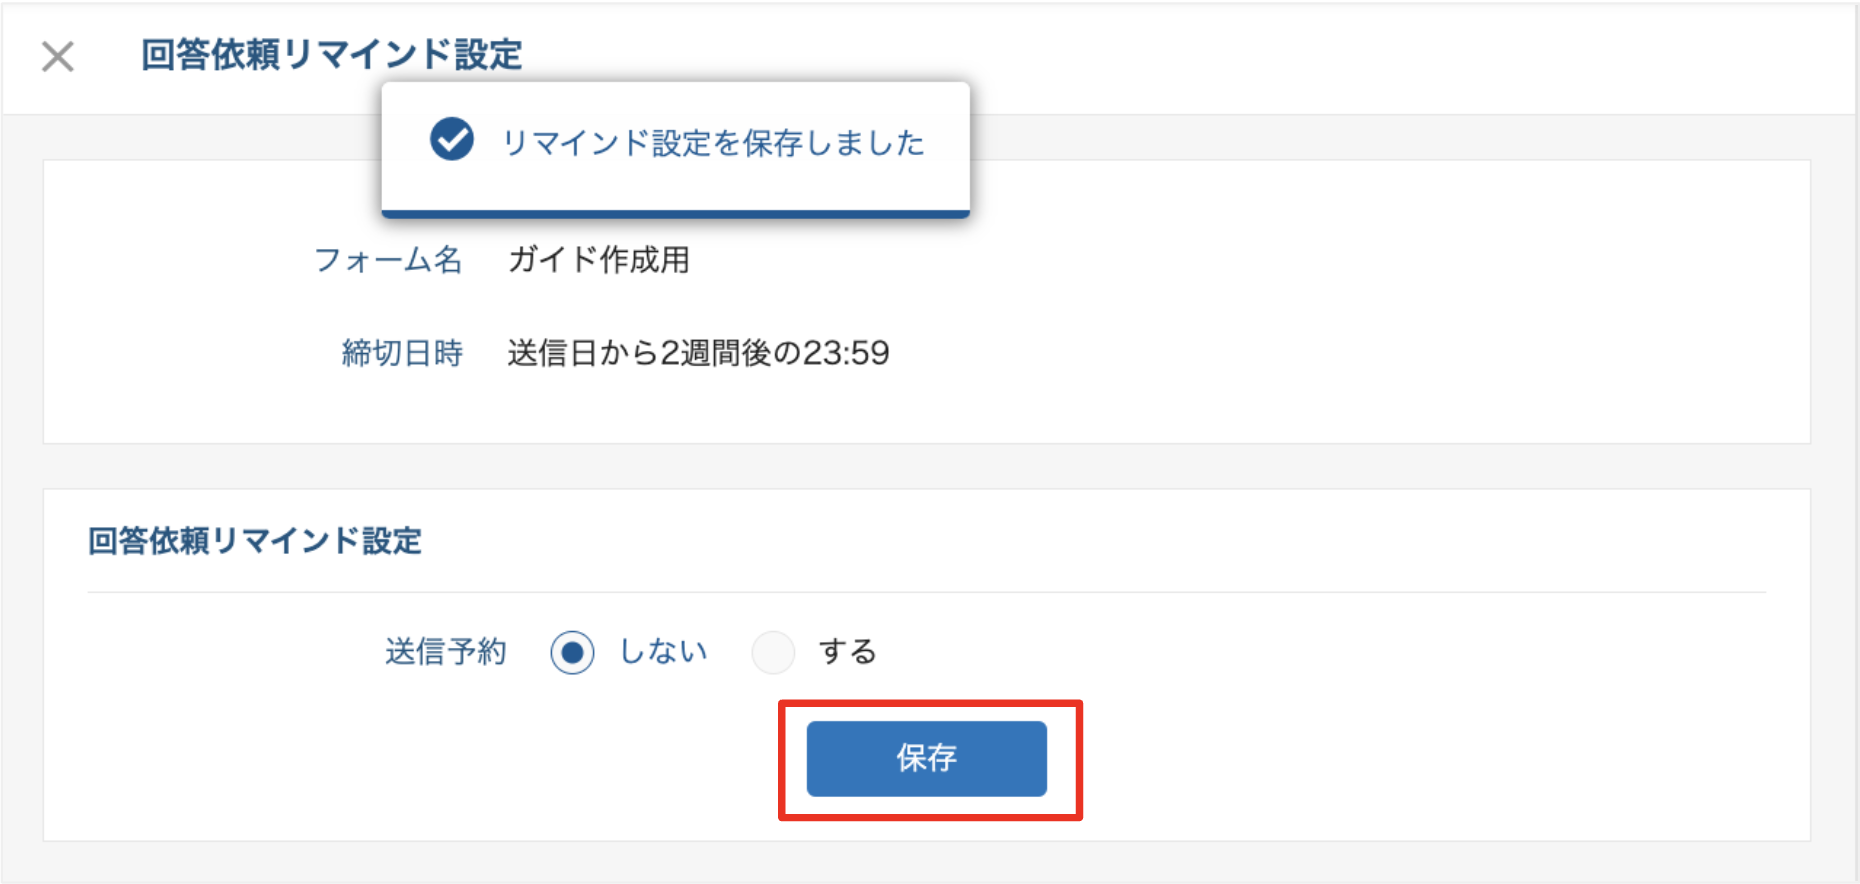Click the divider line below the section heading
Viewport: 1860px width, 884px height.
tap(926, 592)
